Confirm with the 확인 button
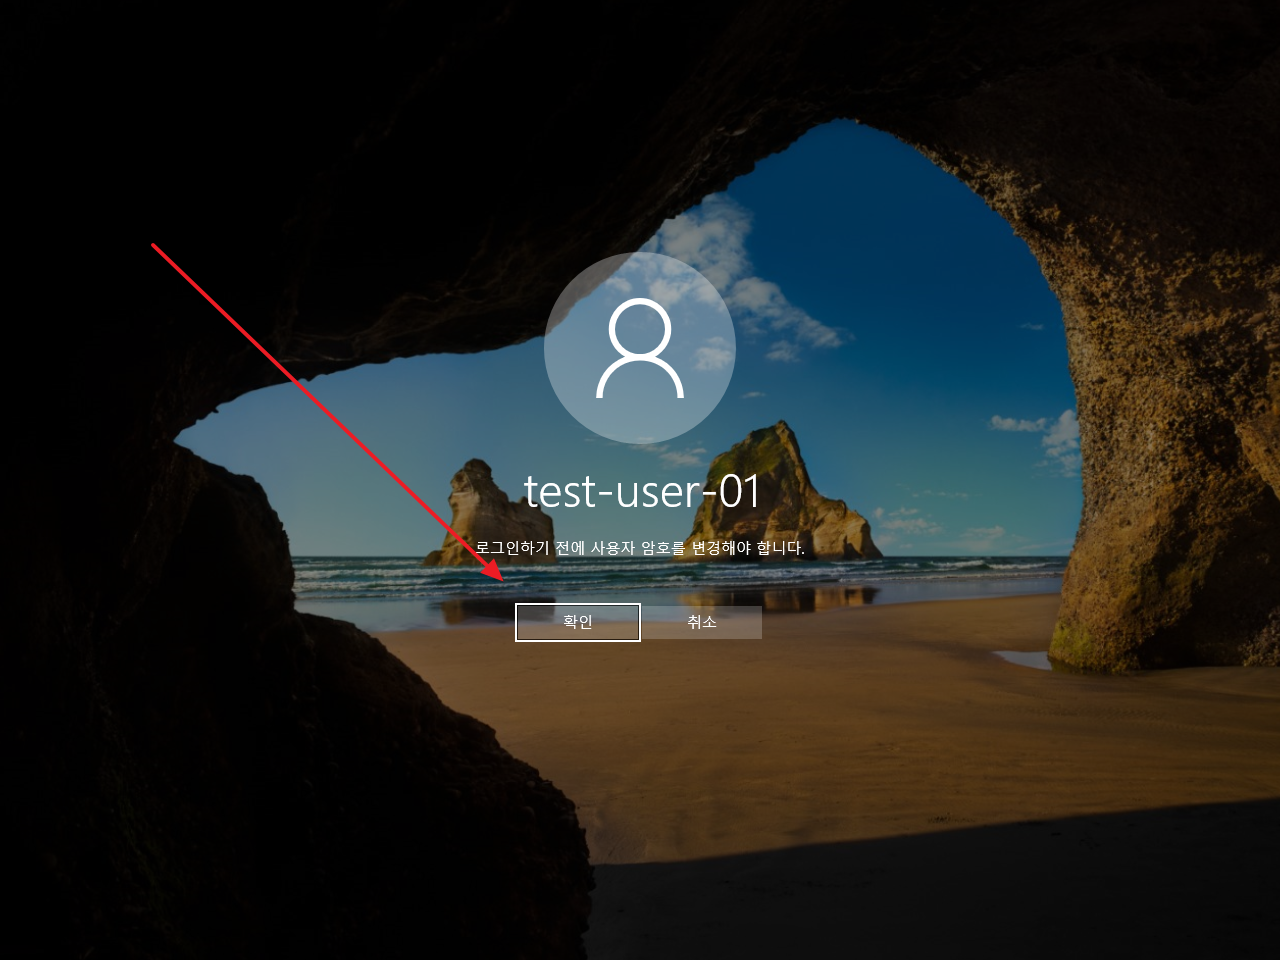This screenshot has width=1280, height=960. pyautogui.click(x=578, y=622)
